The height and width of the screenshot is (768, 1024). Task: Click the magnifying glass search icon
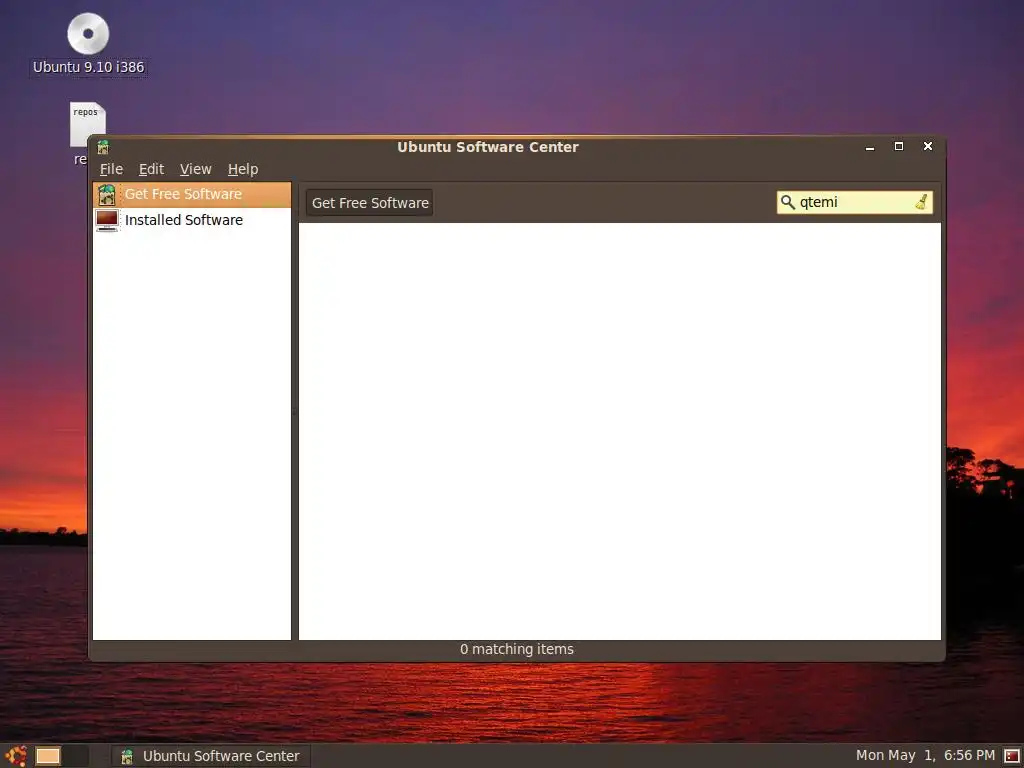pyautogui.click(x=788, y=202)
